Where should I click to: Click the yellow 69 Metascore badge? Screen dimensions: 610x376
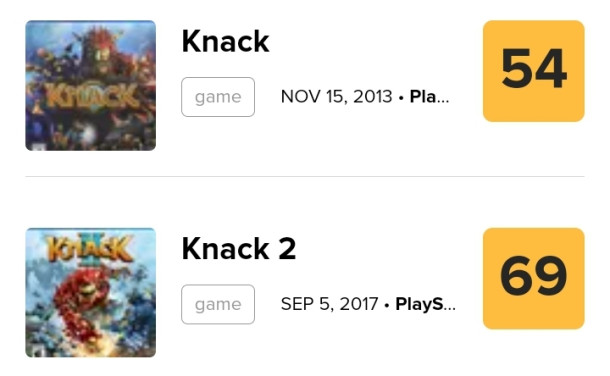(533, 278)
